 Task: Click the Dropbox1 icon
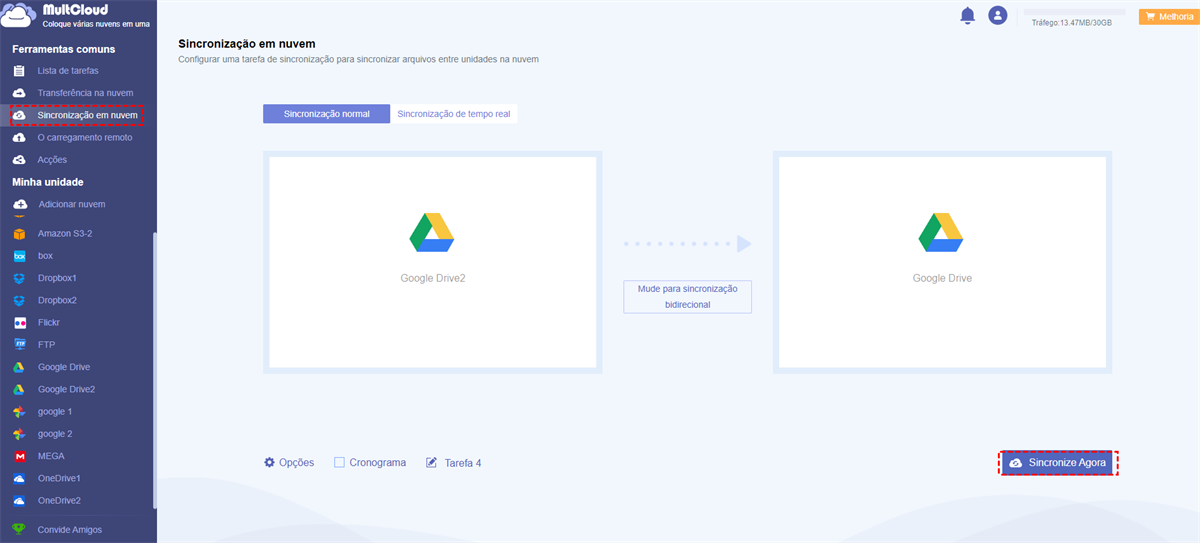click(x=19, y=278)
